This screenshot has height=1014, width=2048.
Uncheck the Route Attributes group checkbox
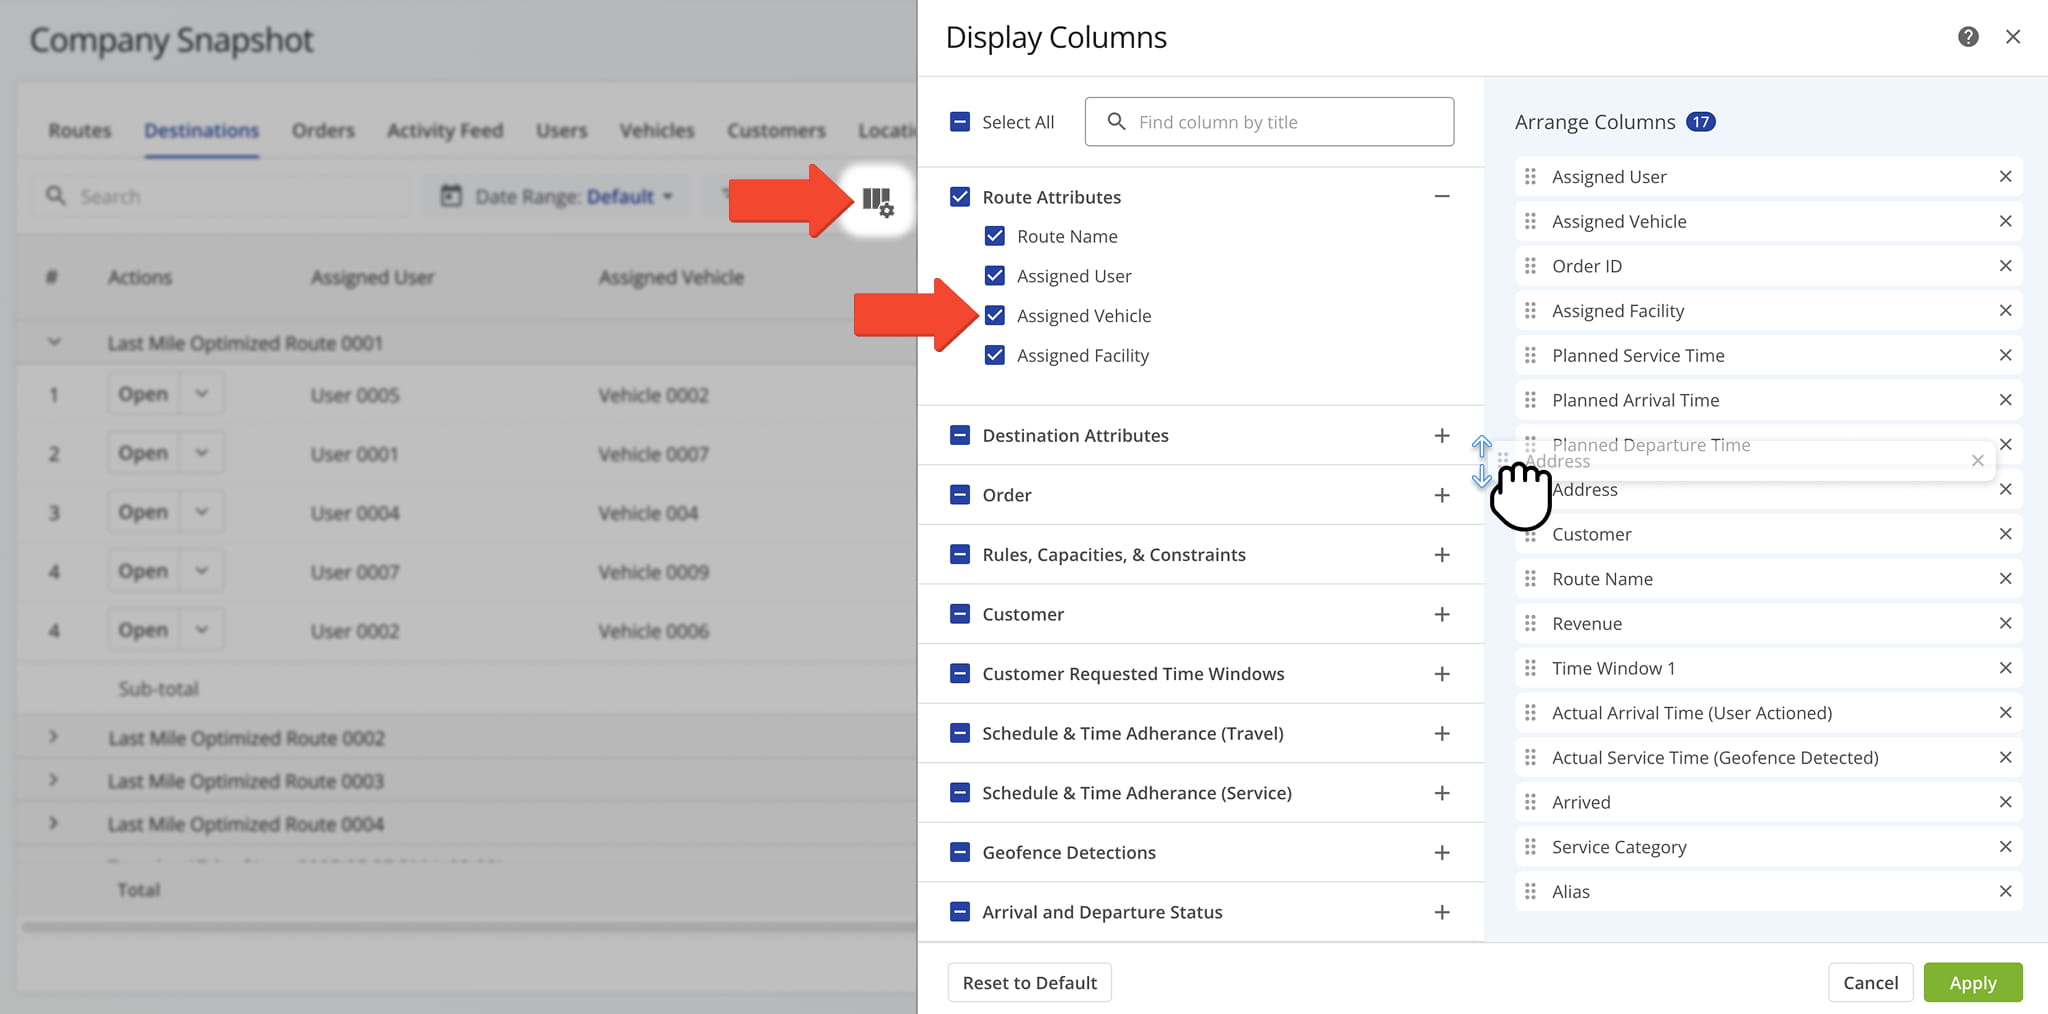click(x=959, y=197)
